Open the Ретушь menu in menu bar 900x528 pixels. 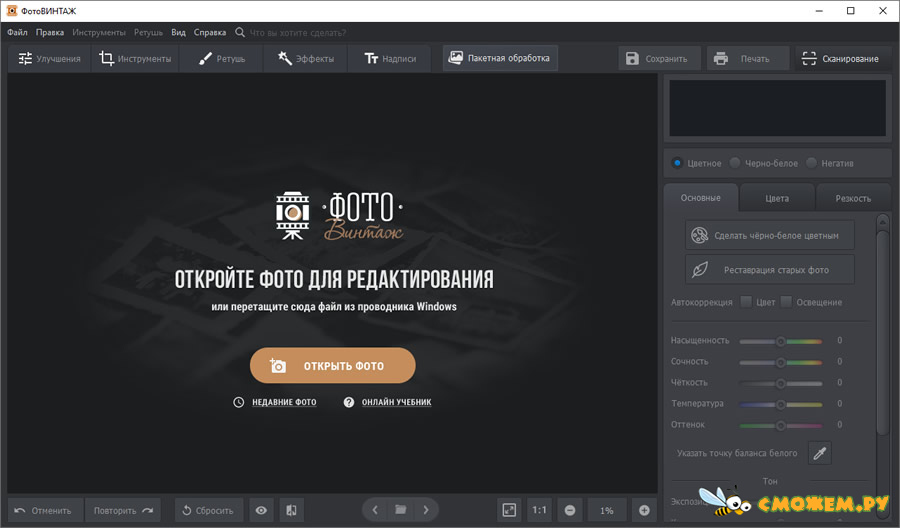coord(148,32)
